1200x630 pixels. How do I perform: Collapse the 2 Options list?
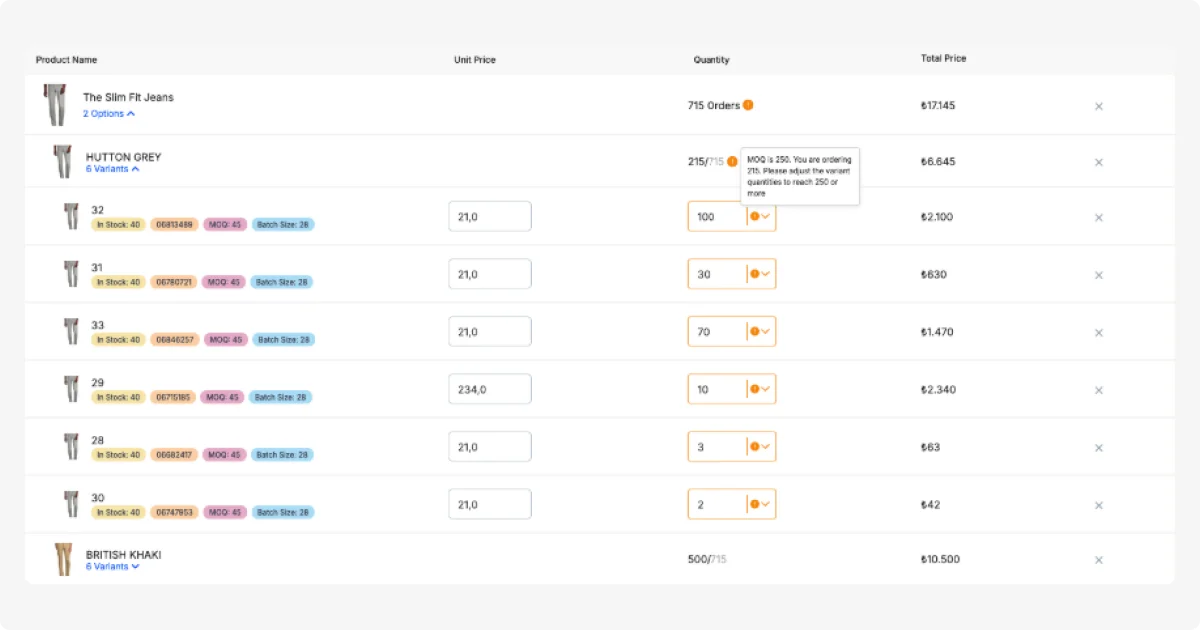tap(109, 114)
